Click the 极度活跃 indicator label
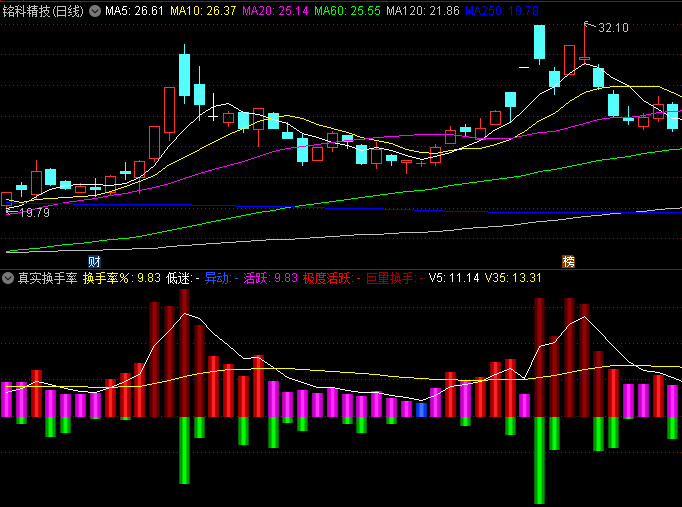Screen dimensions: 682x507 tap(332, 278)
